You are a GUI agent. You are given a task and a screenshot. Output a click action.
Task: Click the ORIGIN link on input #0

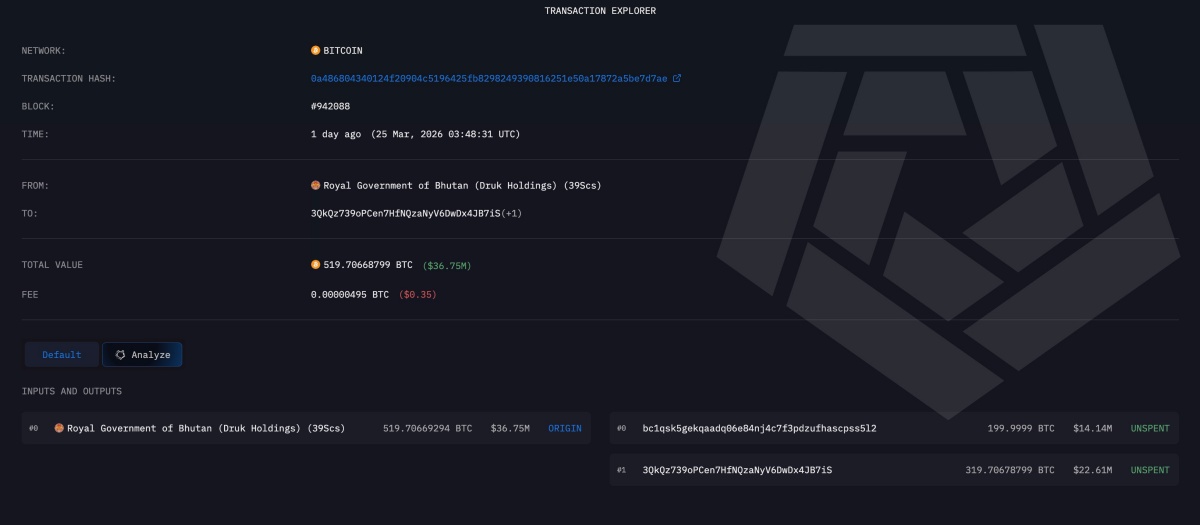coord(564,428)
